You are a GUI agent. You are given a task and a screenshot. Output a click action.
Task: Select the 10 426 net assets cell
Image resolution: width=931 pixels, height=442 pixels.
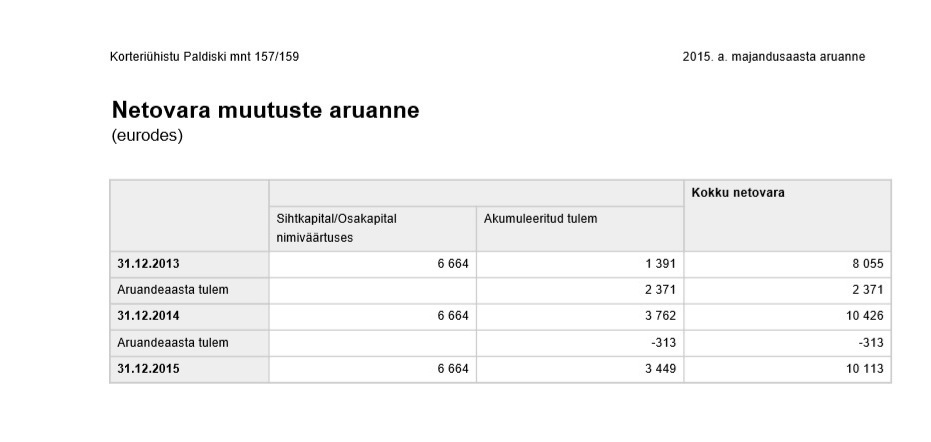(860, 317)
